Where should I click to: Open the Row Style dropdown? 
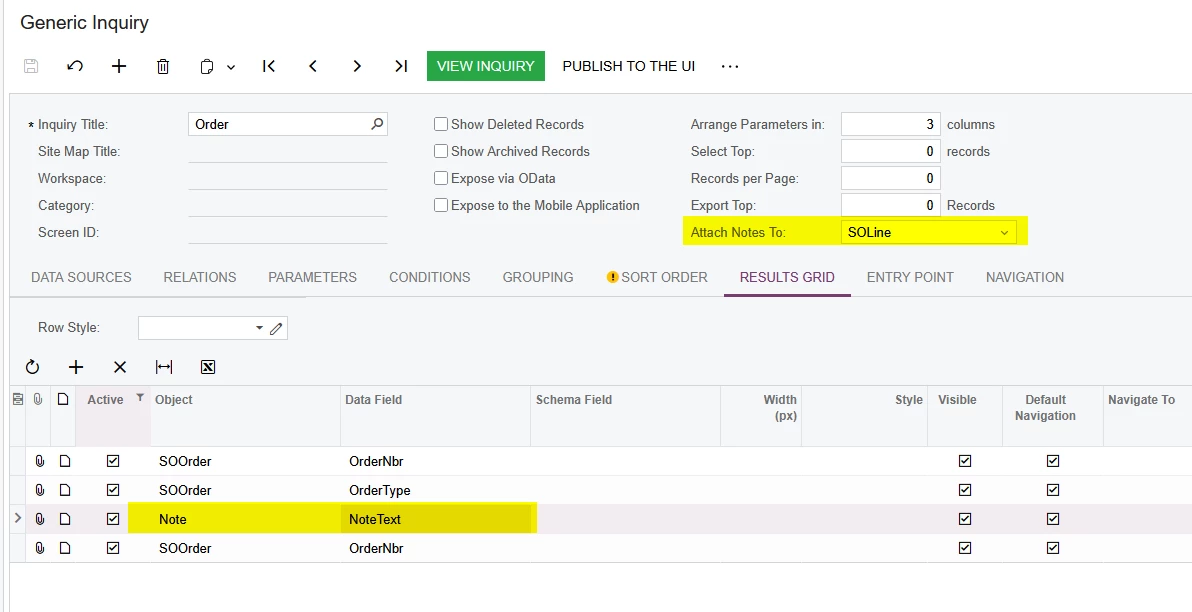pyautogui.click(x=259, y=328)
